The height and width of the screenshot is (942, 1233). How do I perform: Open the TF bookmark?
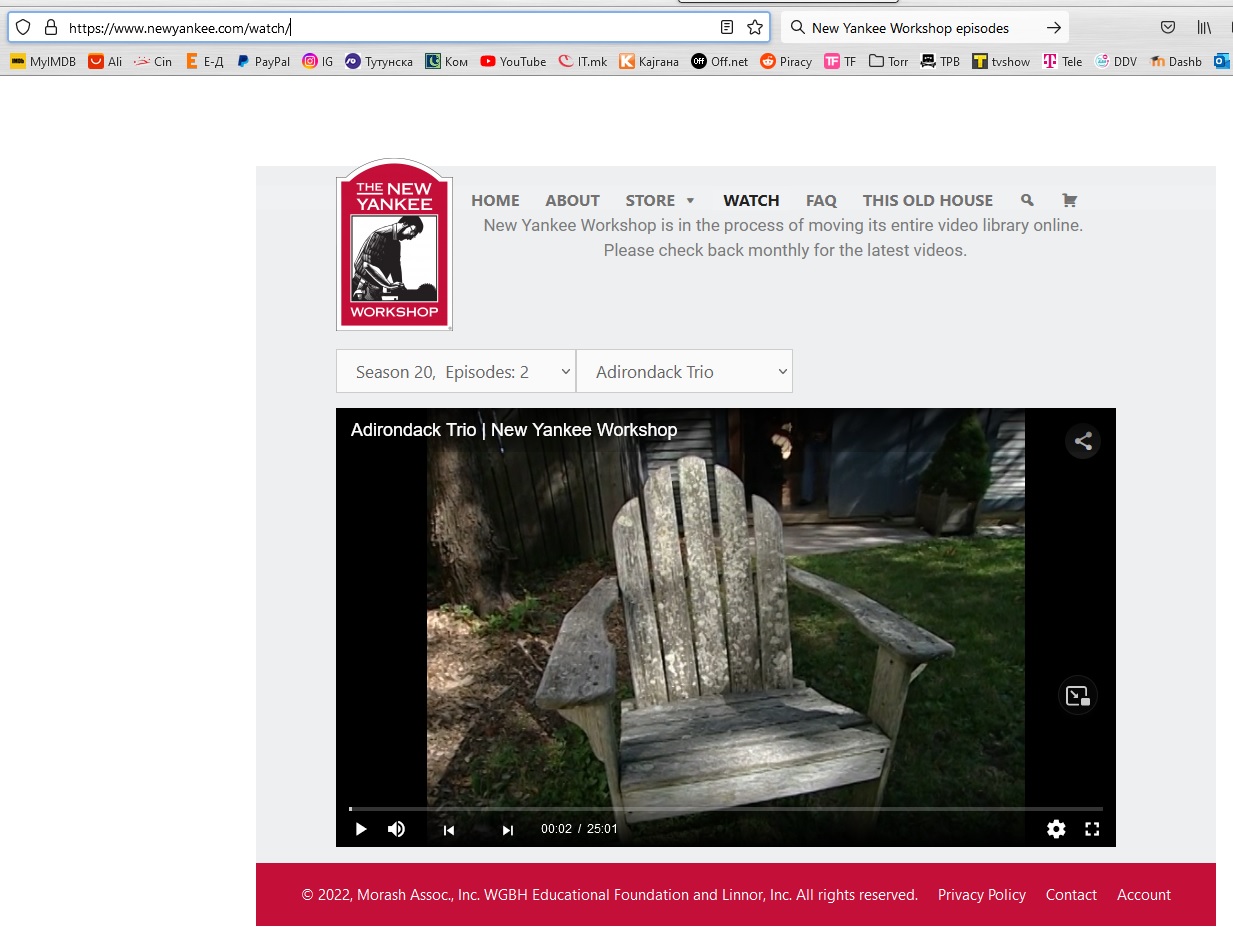(840, 61)
